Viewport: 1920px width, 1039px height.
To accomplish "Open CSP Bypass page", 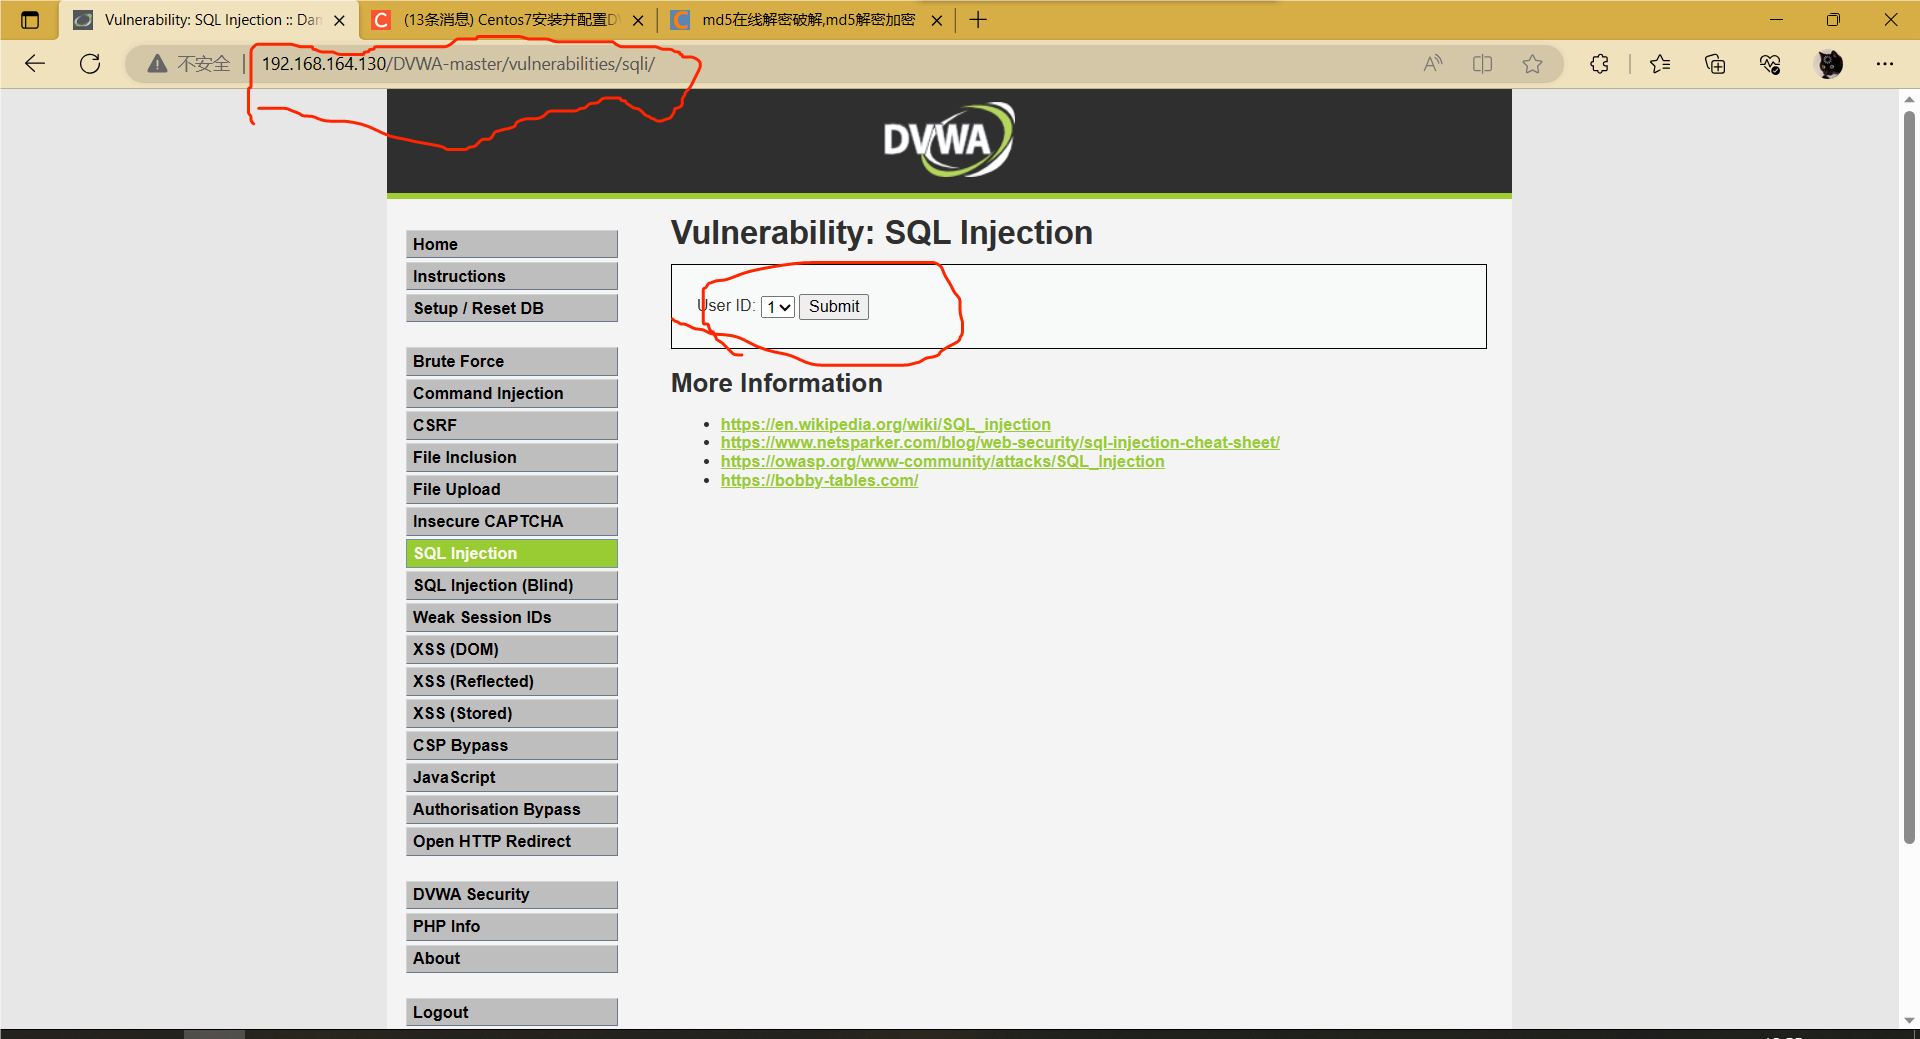I will (x=512, y=745).
